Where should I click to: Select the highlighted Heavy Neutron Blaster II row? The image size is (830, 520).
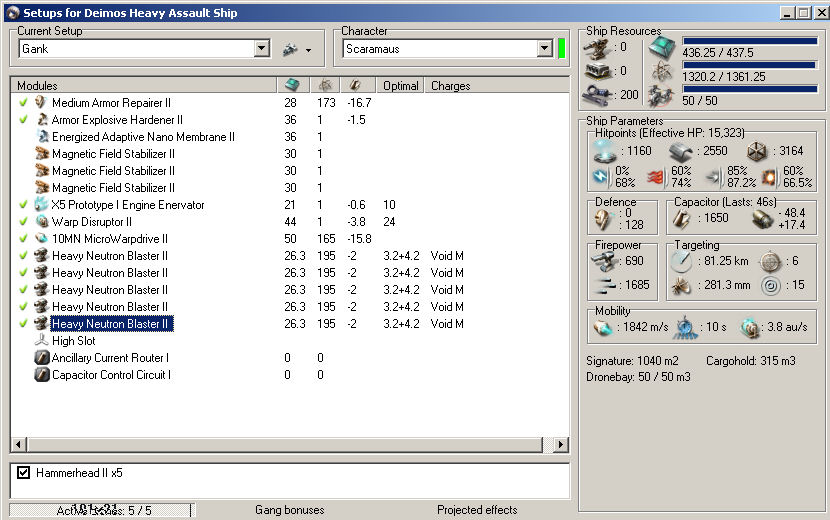coord(290,324)
